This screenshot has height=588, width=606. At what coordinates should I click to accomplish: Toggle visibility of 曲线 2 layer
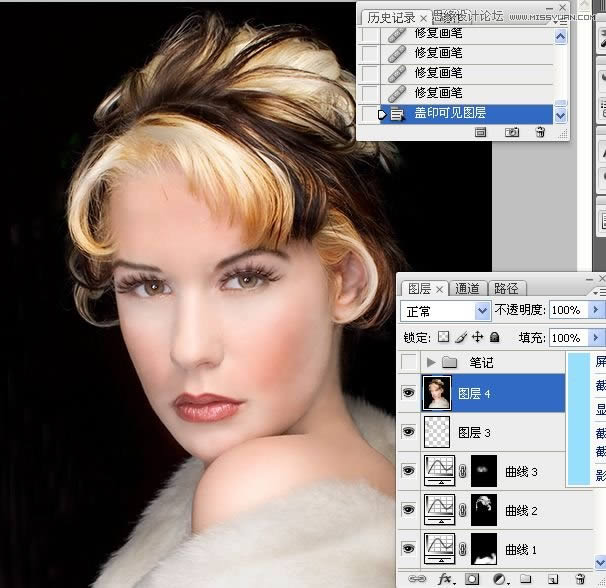[408, 509]
